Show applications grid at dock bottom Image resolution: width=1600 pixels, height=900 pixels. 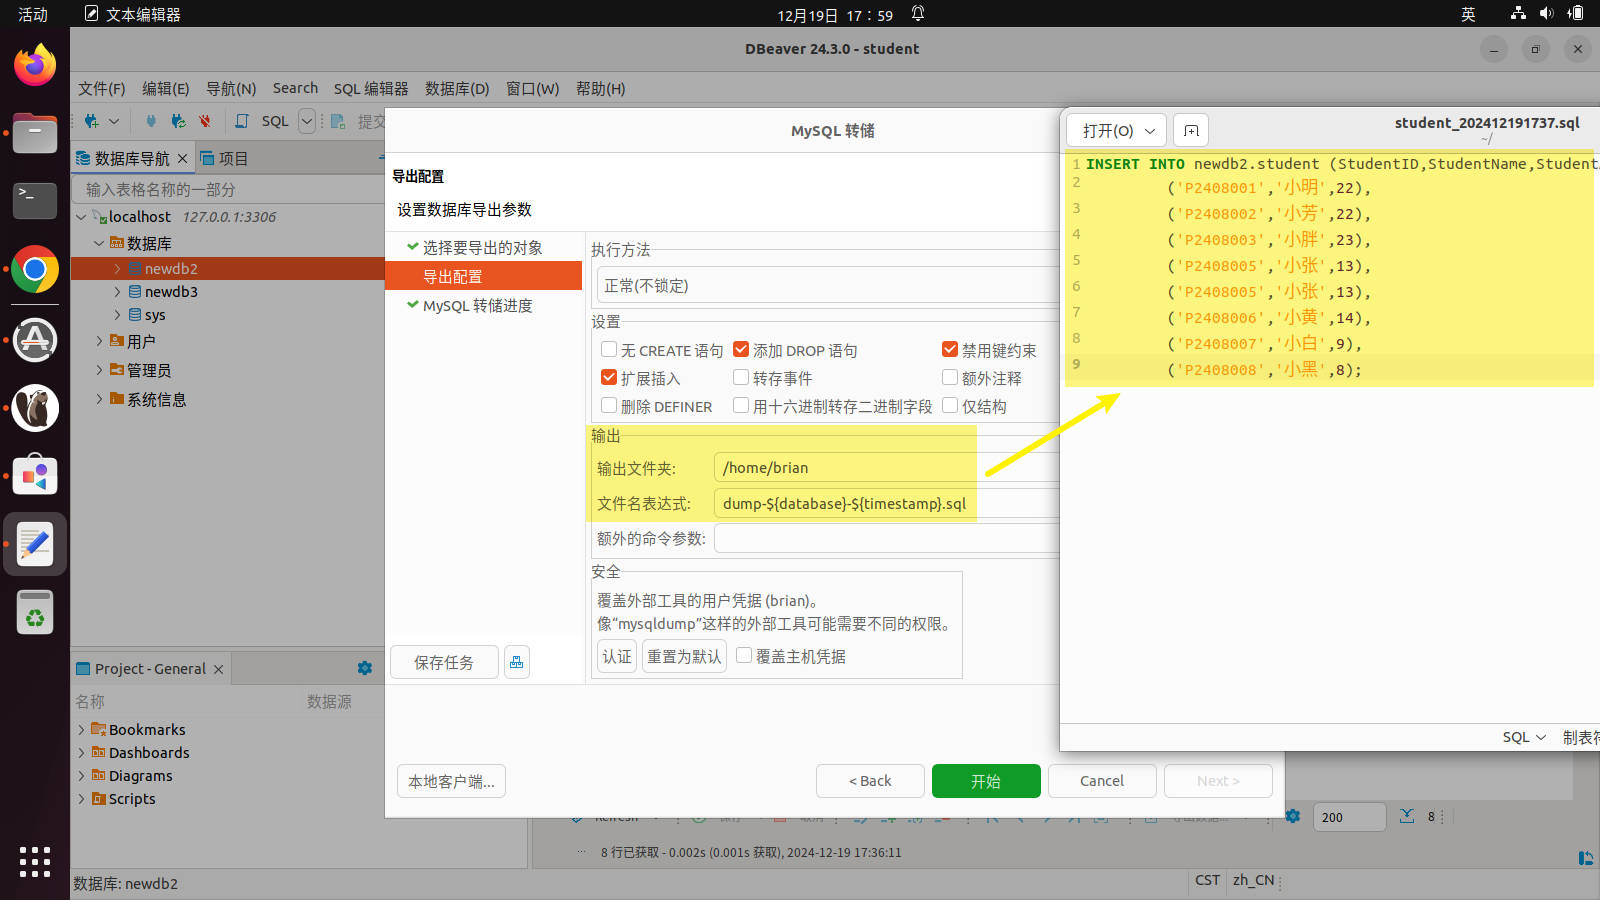(35, 861)
